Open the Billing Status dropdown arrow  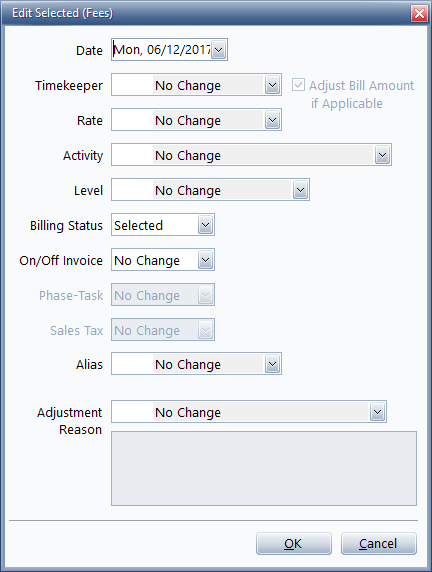[205, 225]
